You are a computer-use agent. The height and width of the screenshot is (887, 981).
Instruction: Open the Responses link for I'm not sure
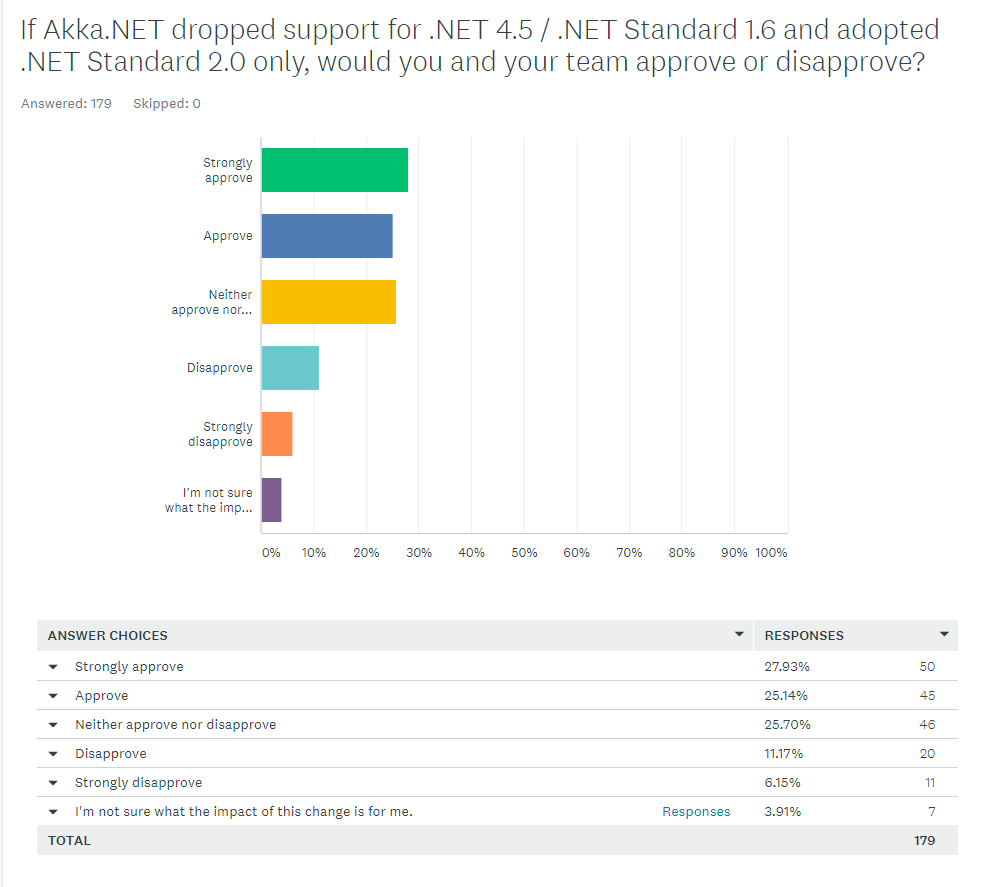(x=696, y=811)
